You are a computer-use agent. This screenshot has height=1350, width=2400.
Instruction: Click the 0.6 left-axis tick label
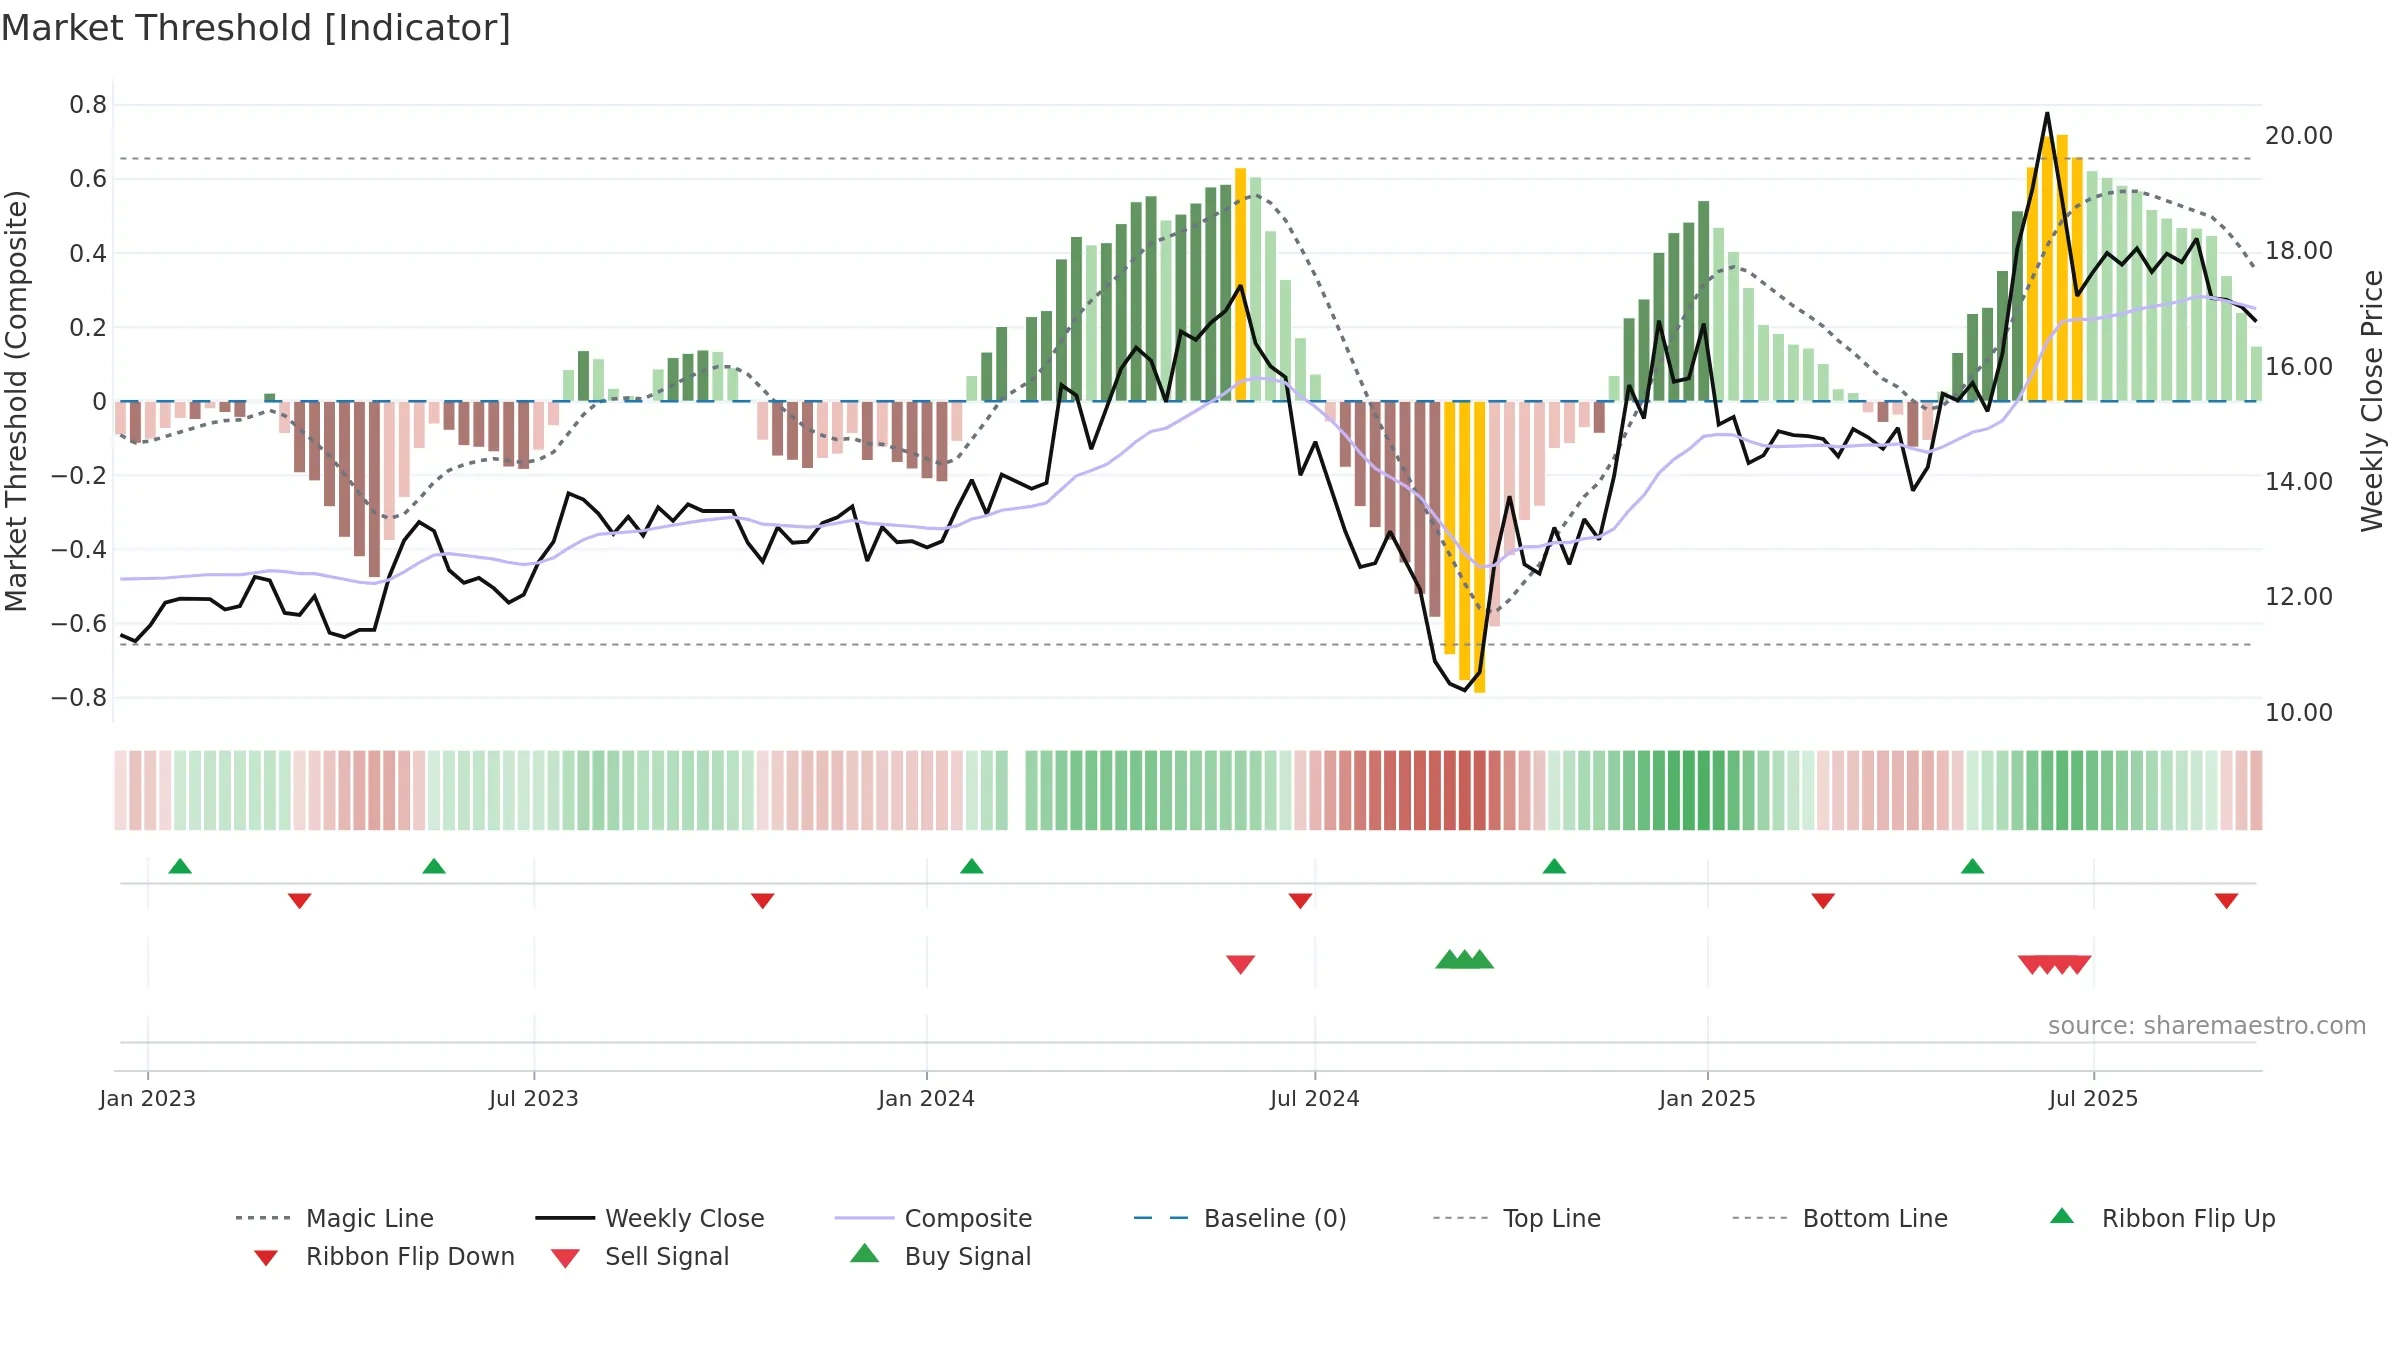[x=88, y=179]
